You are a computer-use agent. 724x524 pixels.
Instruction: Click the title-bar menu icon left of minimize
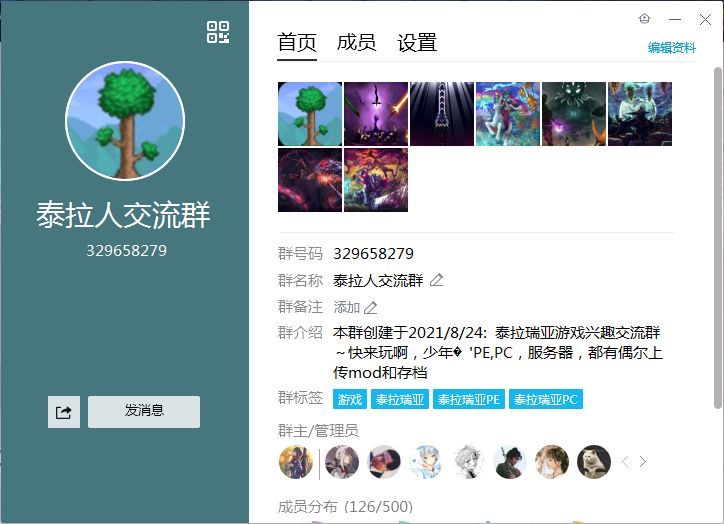click(645, 19)
